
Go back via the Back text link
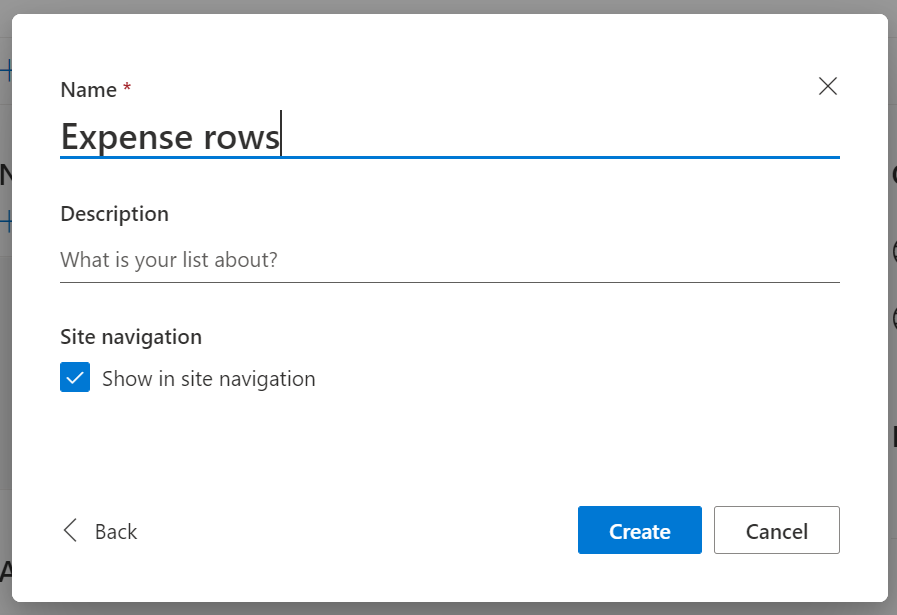click(116, 531)
